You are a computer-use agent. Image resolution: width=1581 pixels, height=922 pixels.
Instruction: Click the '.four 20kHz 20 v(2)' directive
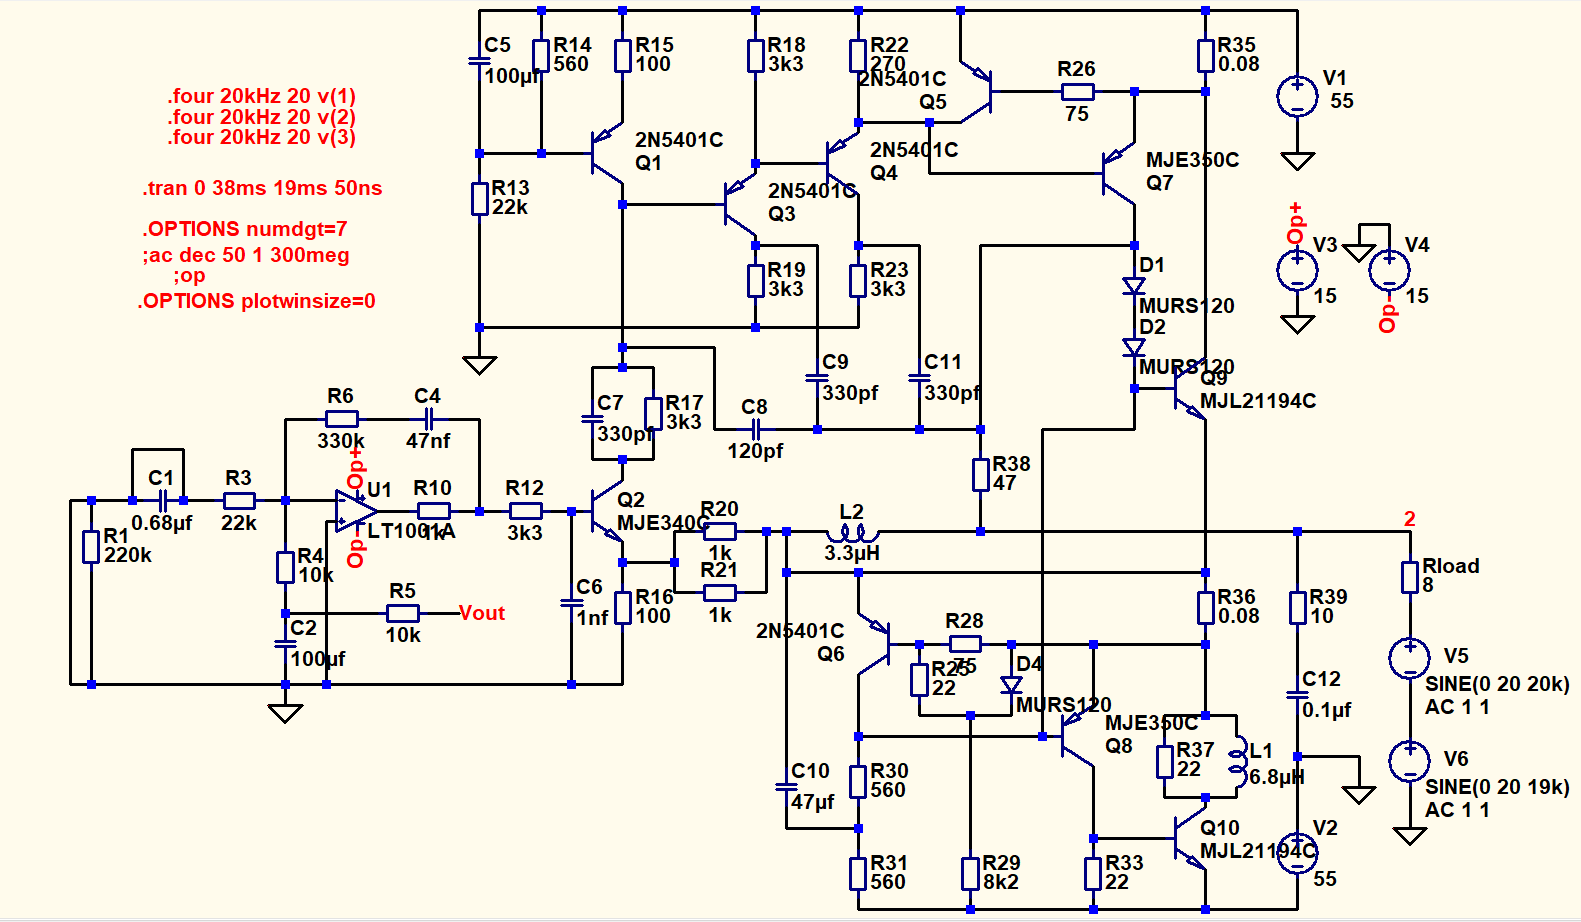pos(261,117)
